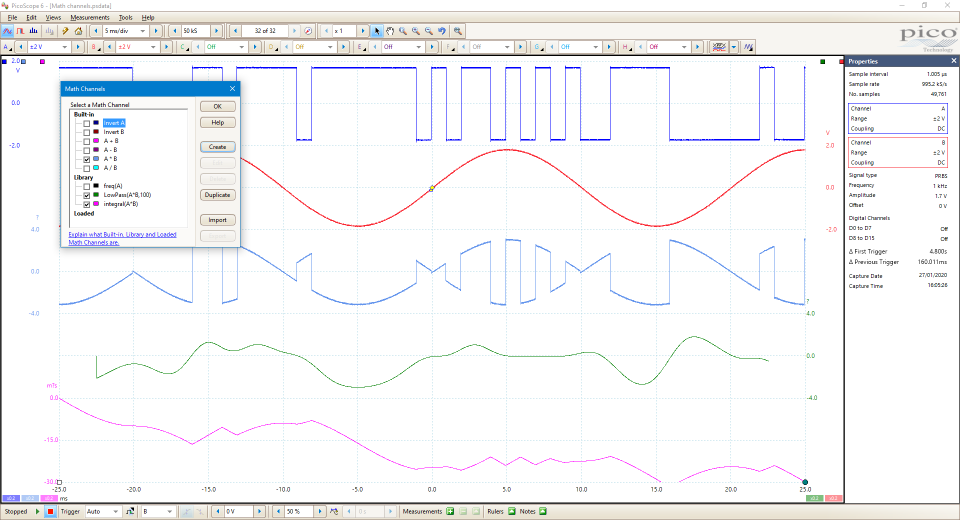Start capture with green play button
Image resolution: width=960 pixels, height=520 pixels.
point(37,511)
